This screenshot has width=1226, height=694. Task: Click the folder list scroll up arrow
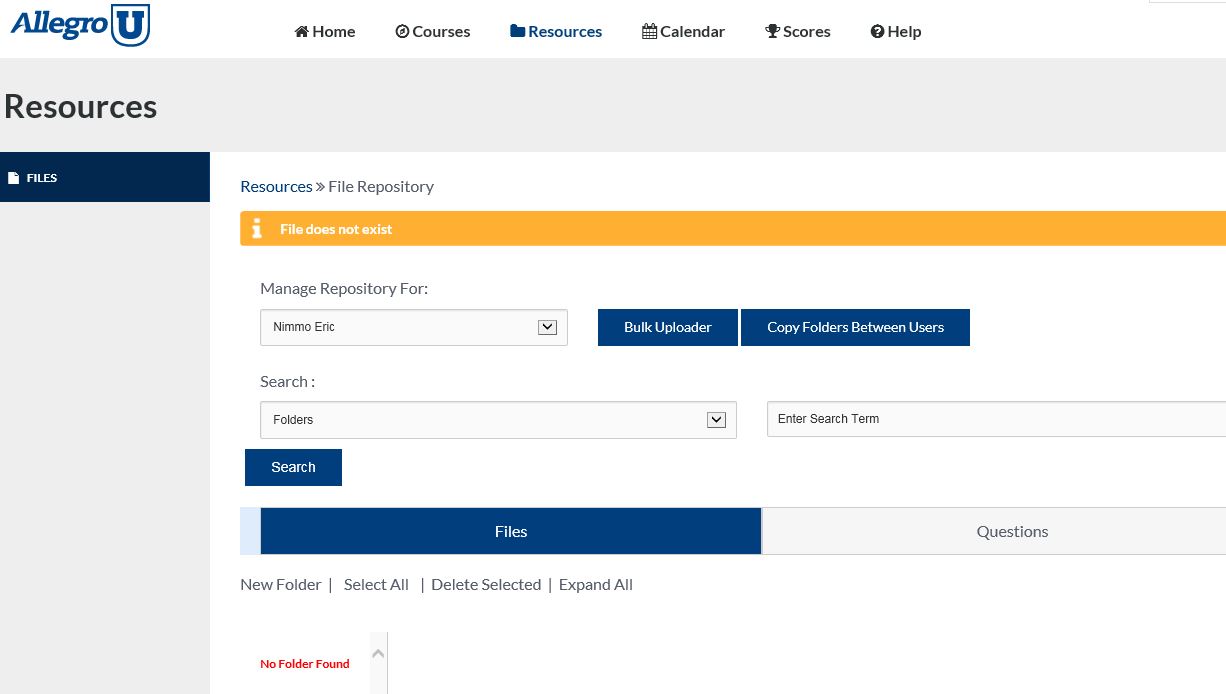click(378, 654)
